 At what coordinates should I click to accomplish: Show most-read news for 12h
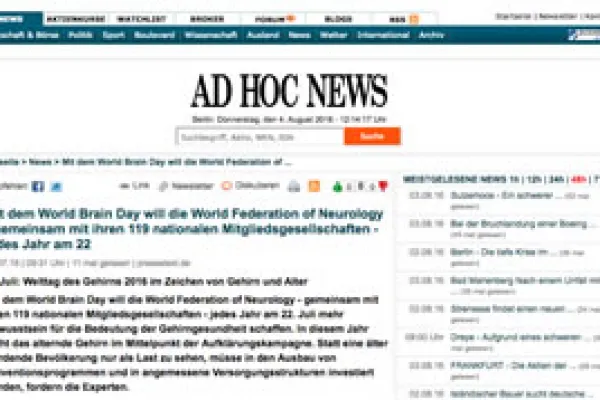pyautogui.click(x=534, y=179)
